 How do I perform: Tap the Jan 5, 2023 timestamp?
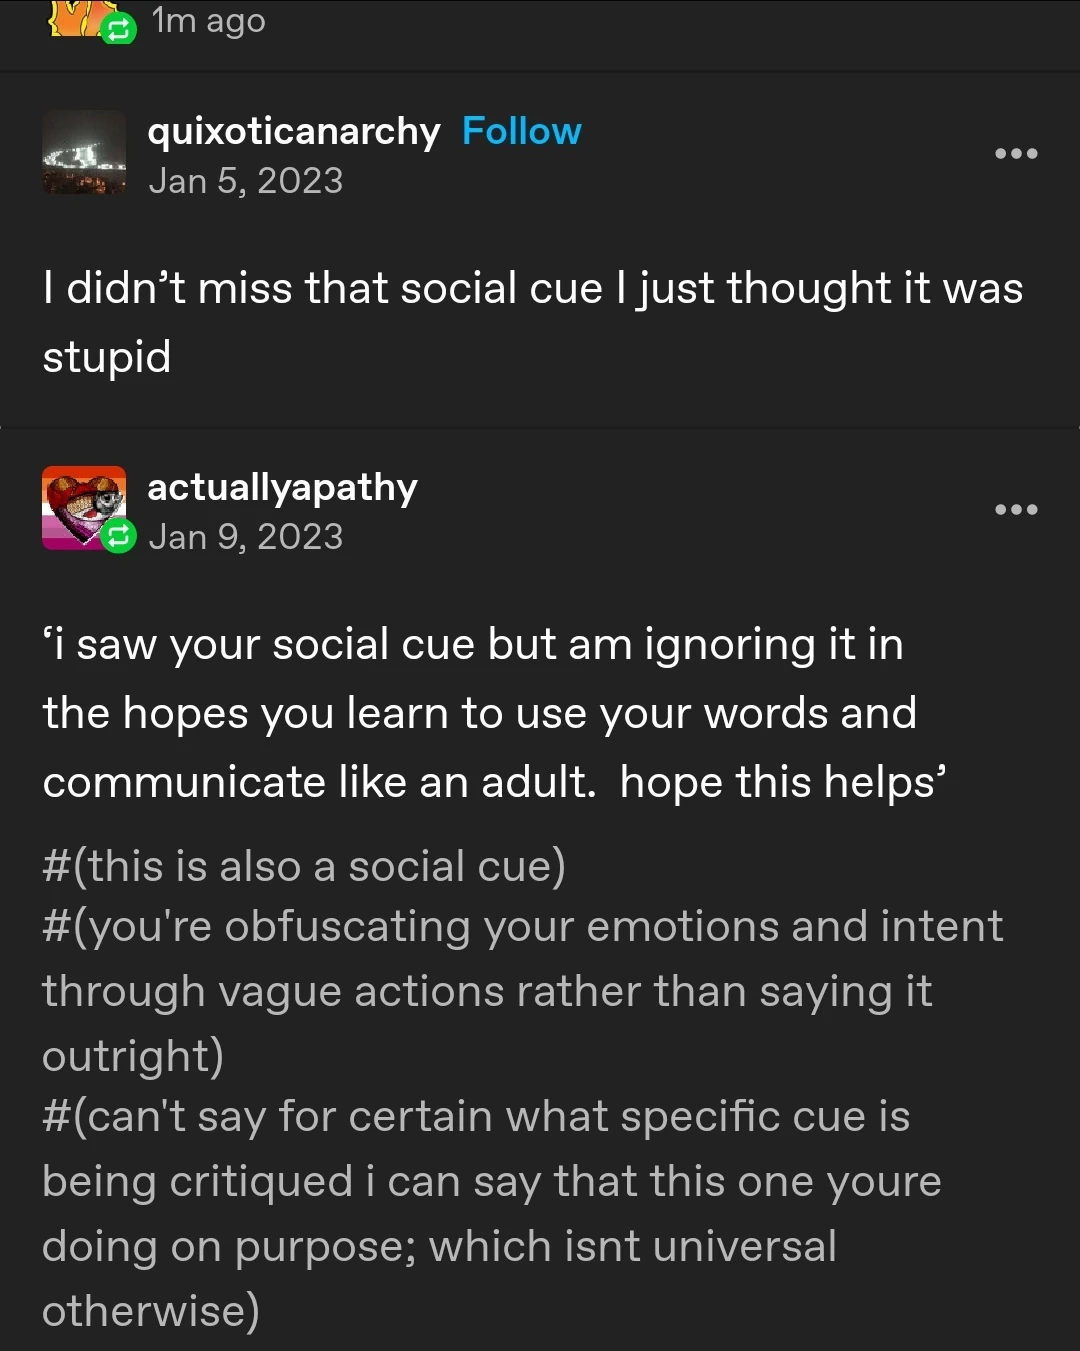pos(245,181)
